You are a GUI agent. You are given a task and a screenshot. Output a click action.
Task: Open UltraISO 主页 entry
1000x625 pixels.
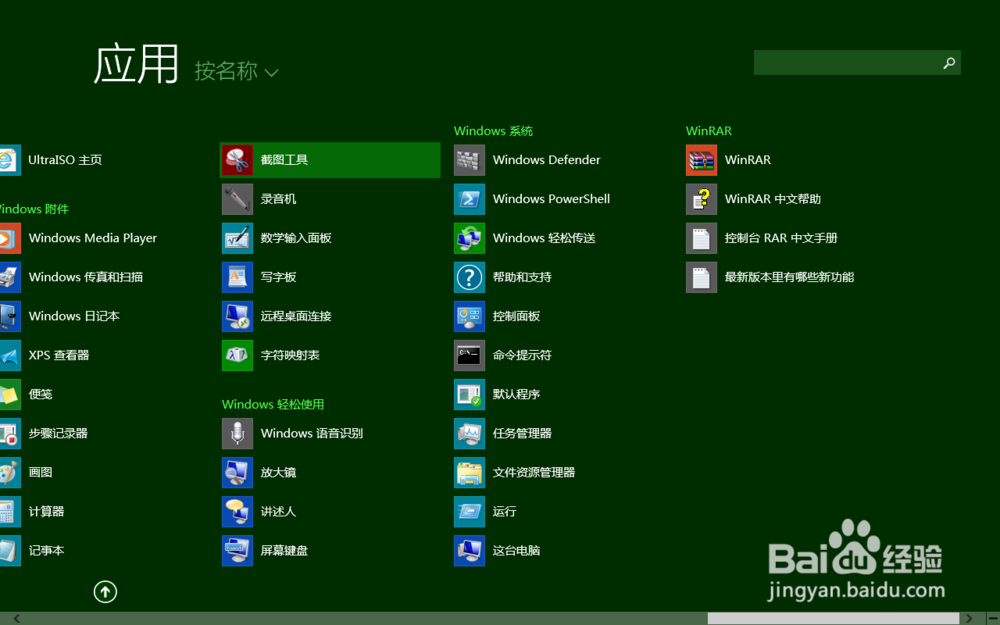coord(51,160)
